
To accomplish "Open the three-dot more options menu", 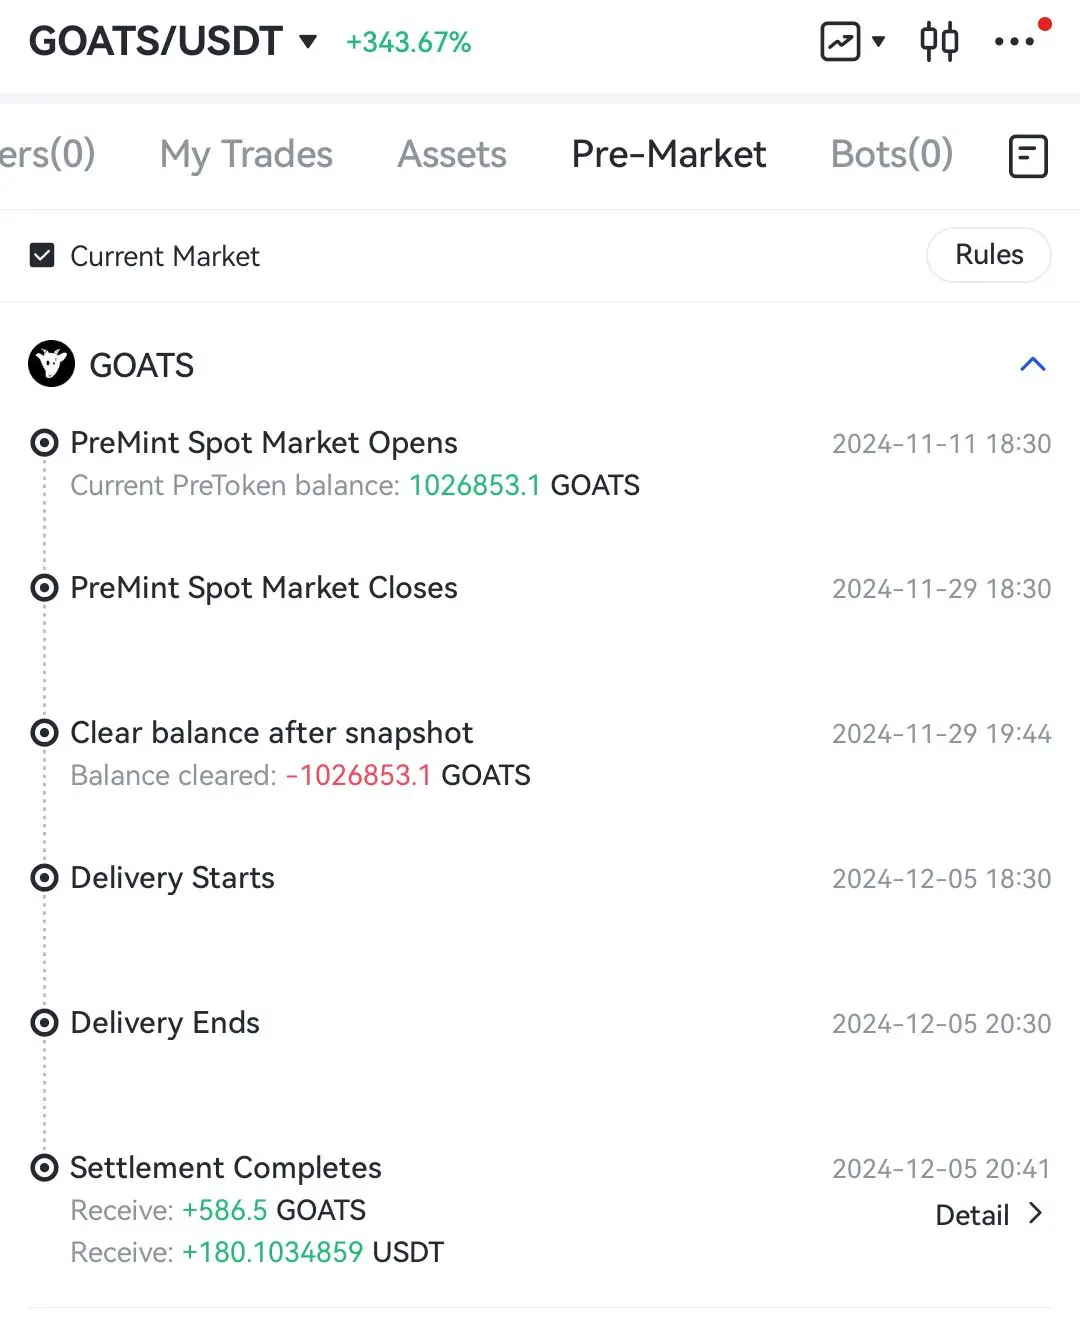I will tap(1014, 42).
